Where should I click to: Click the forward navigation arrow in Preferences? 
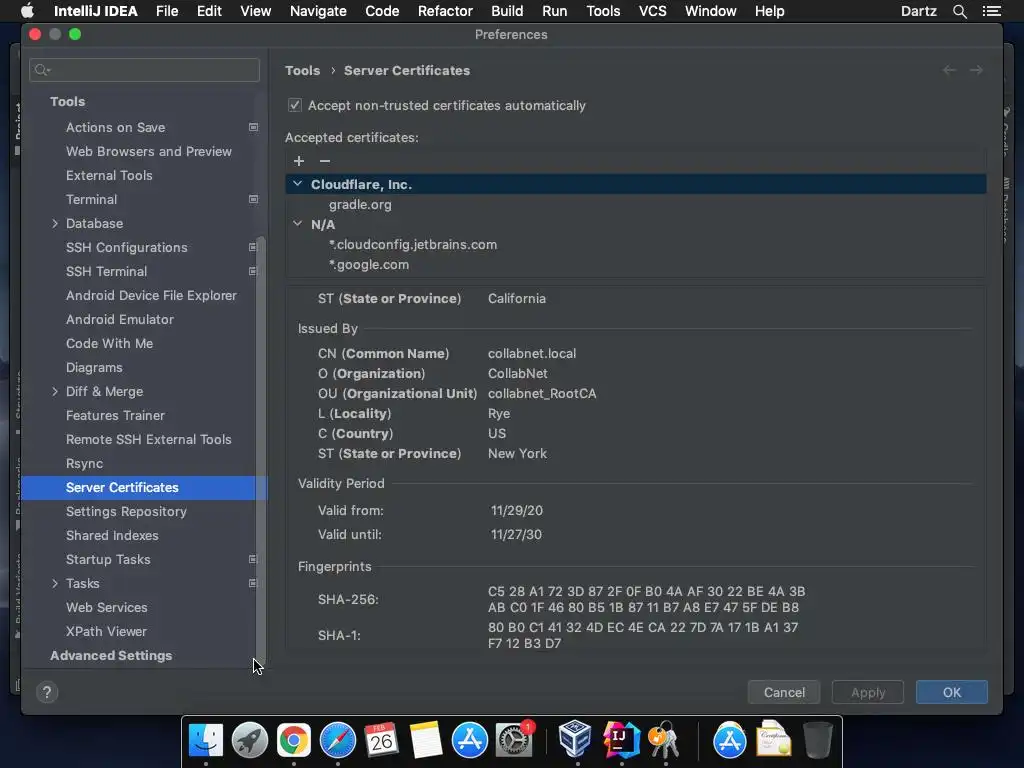point(976,70)
